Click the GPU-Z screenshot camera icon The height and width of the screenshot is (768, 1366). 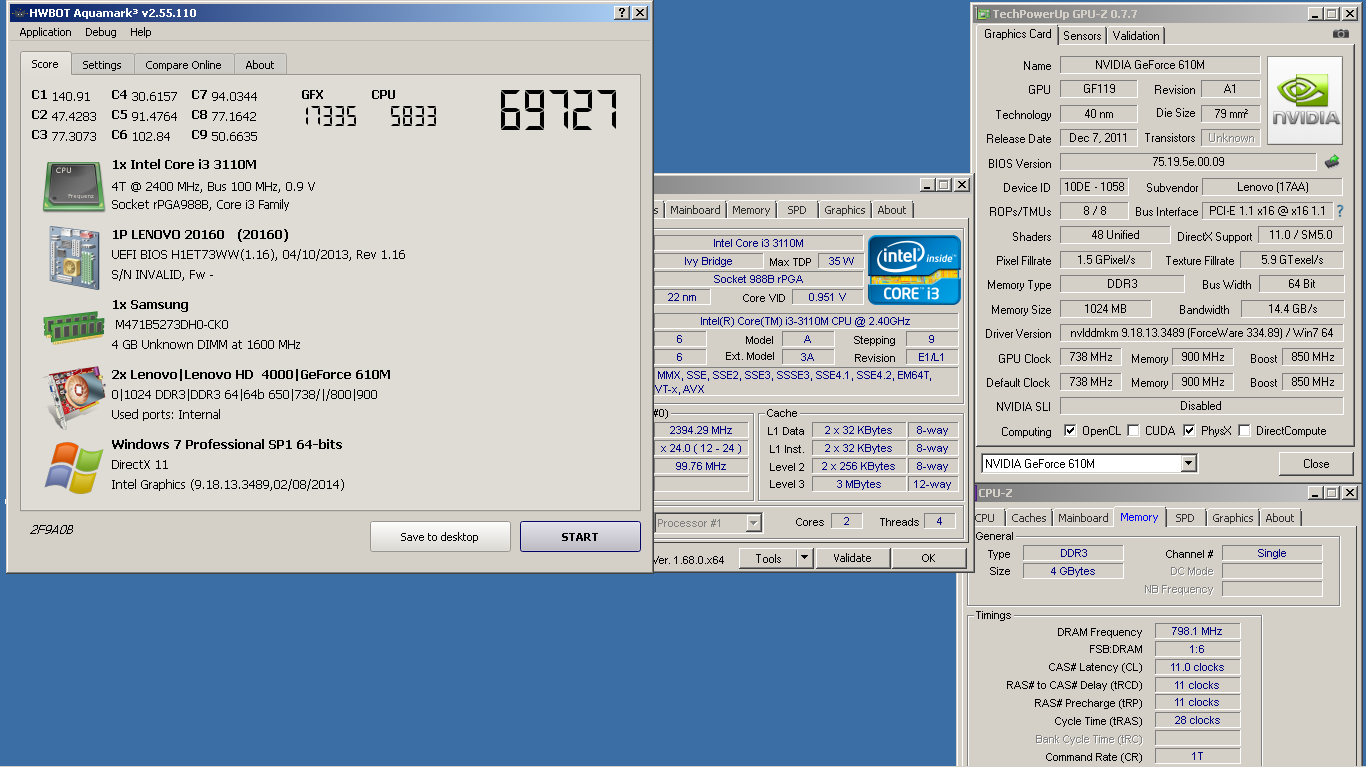(1340, 35)
